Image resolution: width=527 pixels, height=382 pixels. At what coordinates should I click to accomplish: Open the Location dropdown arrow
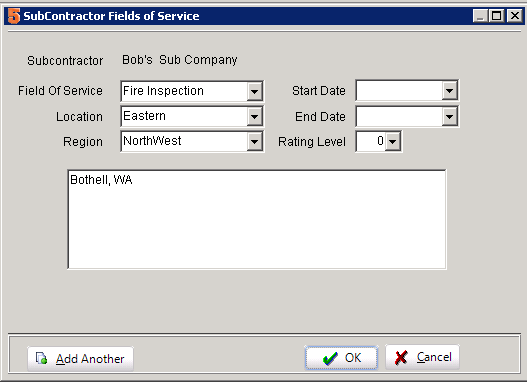254,117
